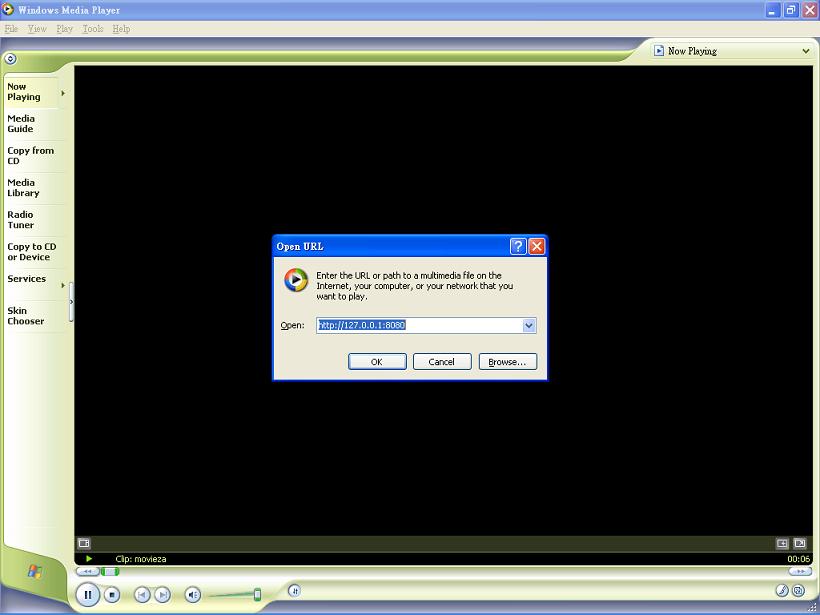Open the Tools menu

click(93, 29)
